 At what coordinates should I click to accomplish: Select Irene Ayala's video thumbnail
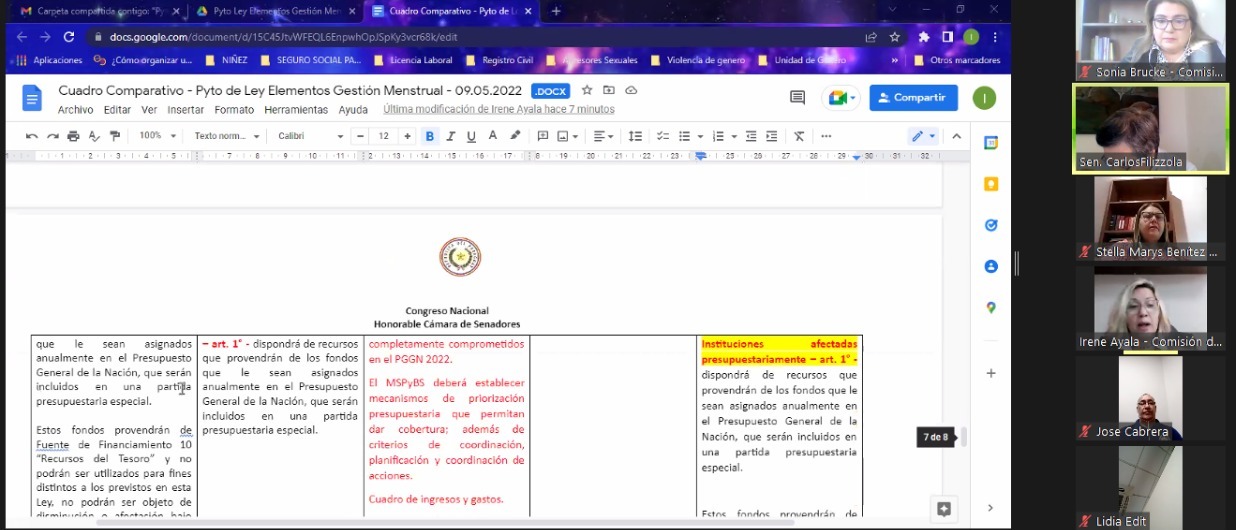tap(1150, 307)
